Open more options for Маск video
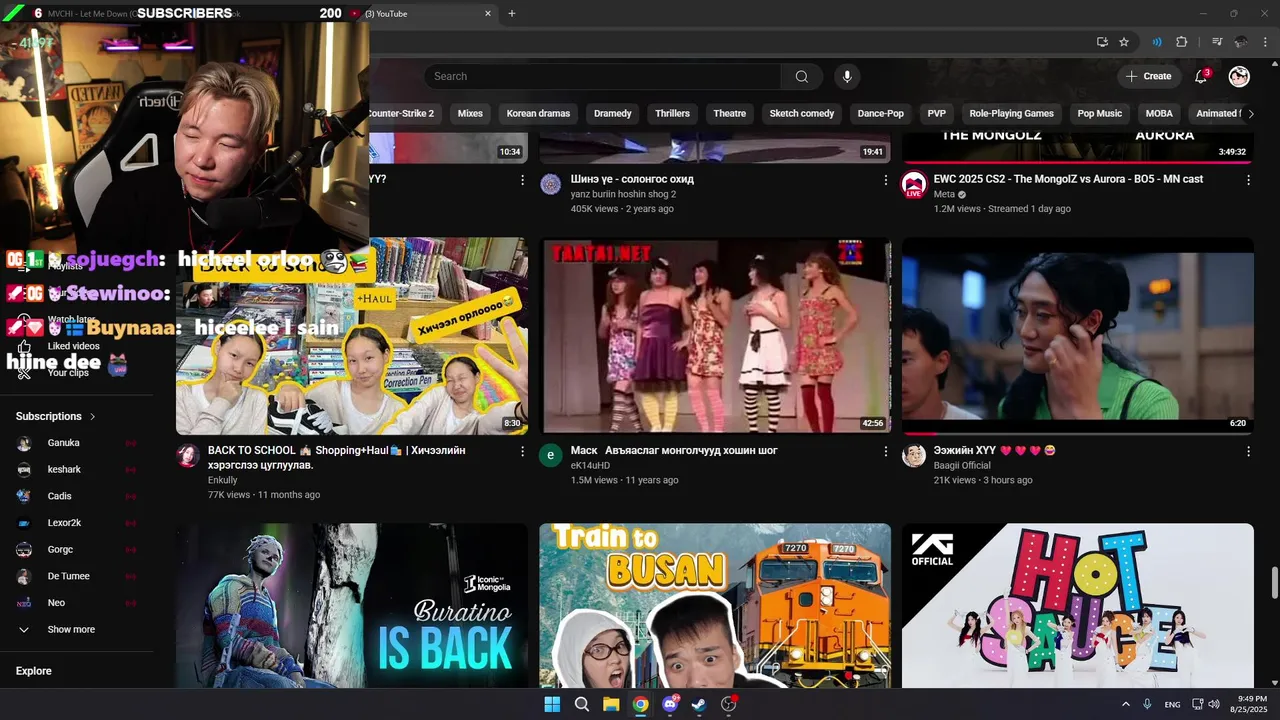The width and height of the screenshot is (1280, 720). click(885, 451)
